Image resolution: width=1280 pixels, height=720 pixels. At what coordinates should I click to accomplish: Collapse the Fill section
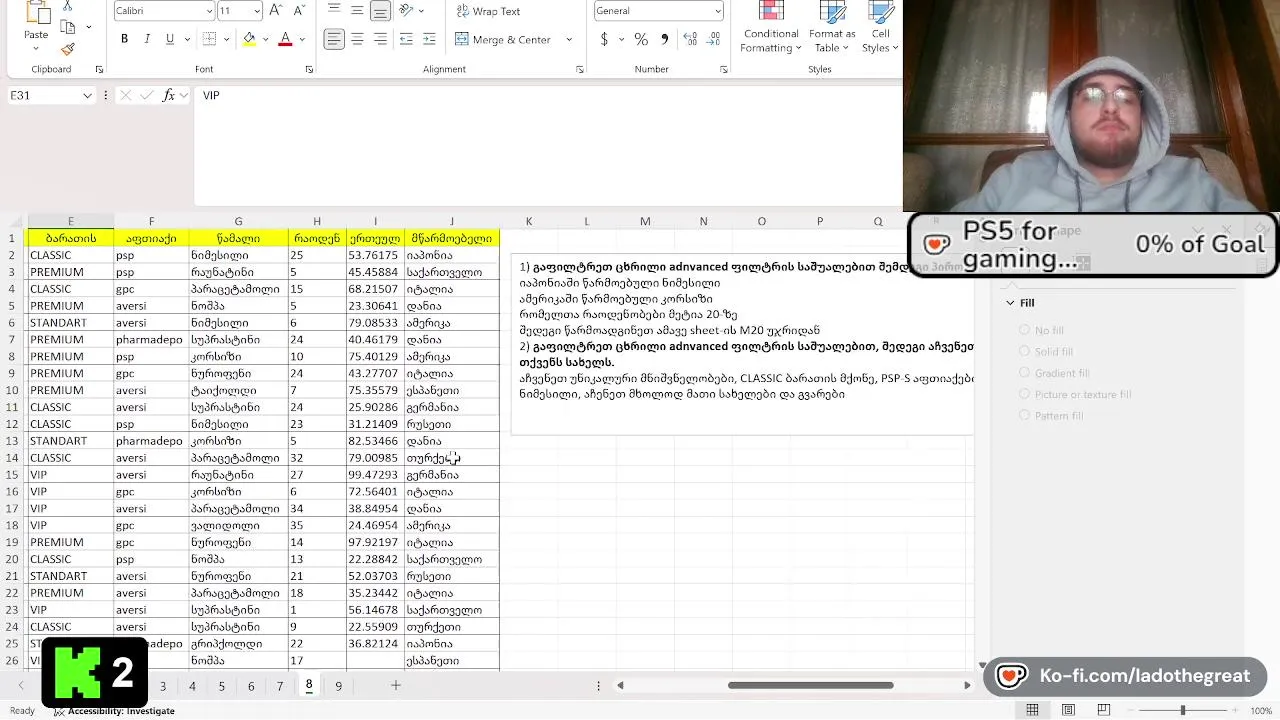(x=1010, y=302)
